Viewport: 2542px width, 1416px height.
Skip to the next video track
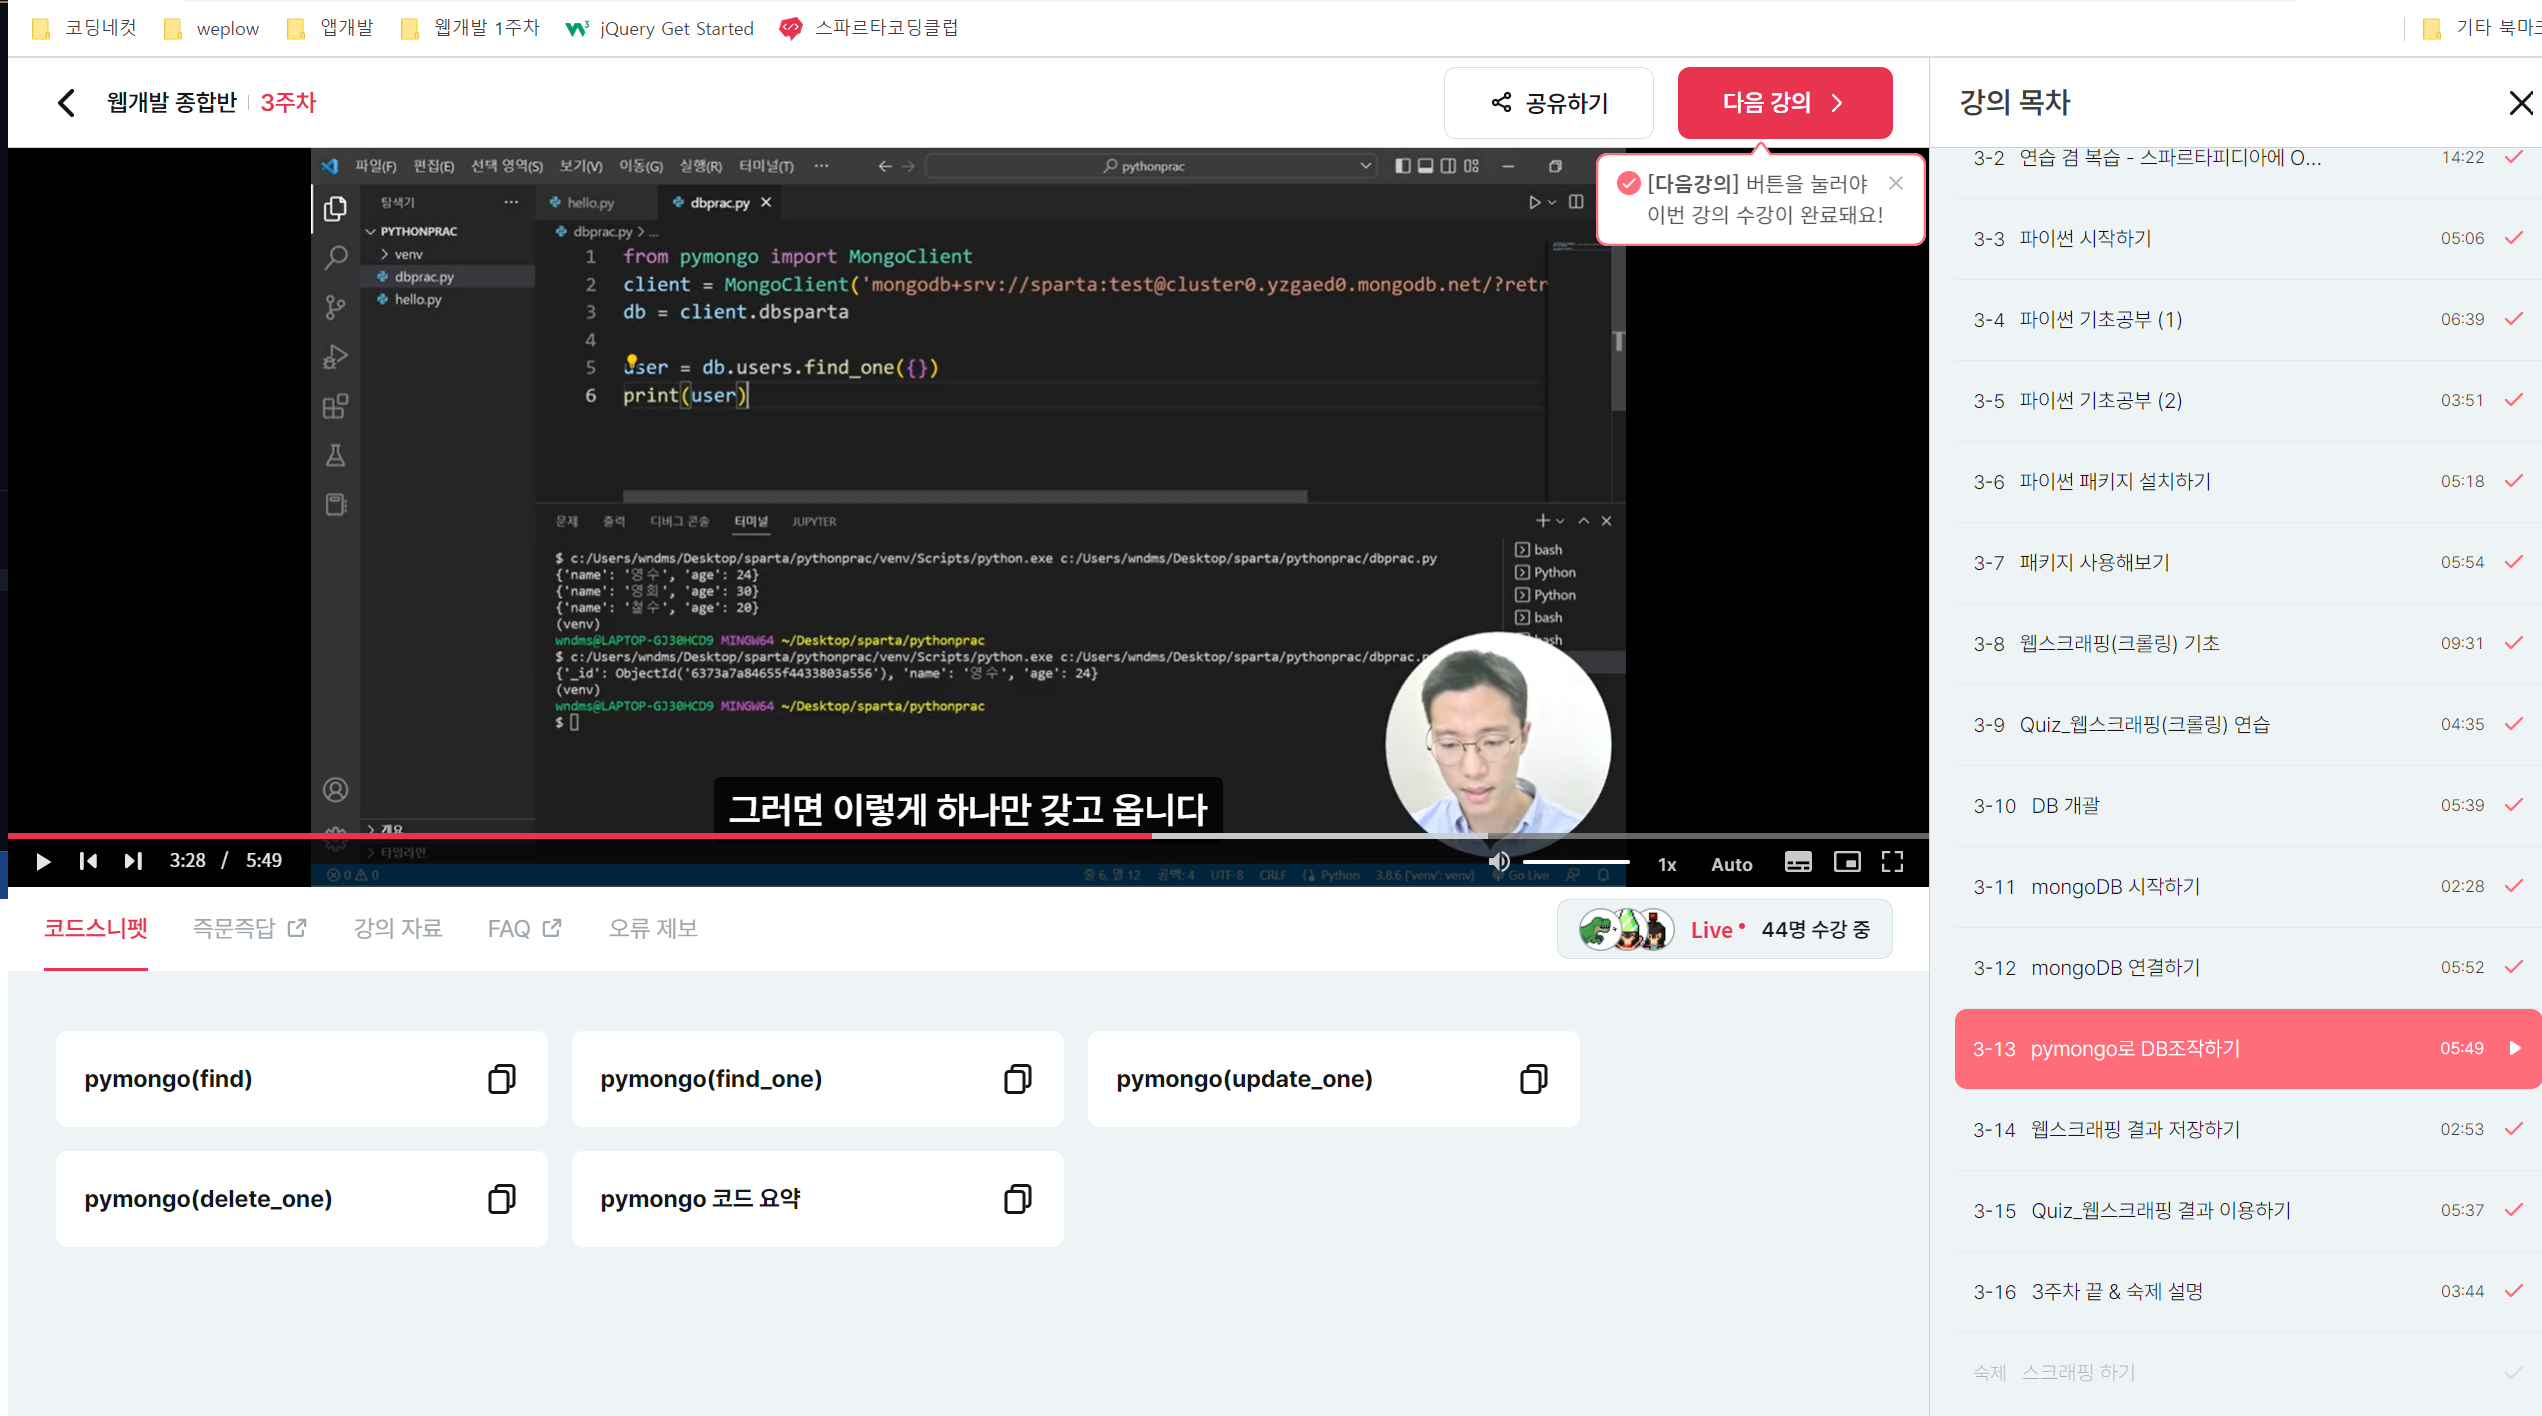click(x=133, y=861)
